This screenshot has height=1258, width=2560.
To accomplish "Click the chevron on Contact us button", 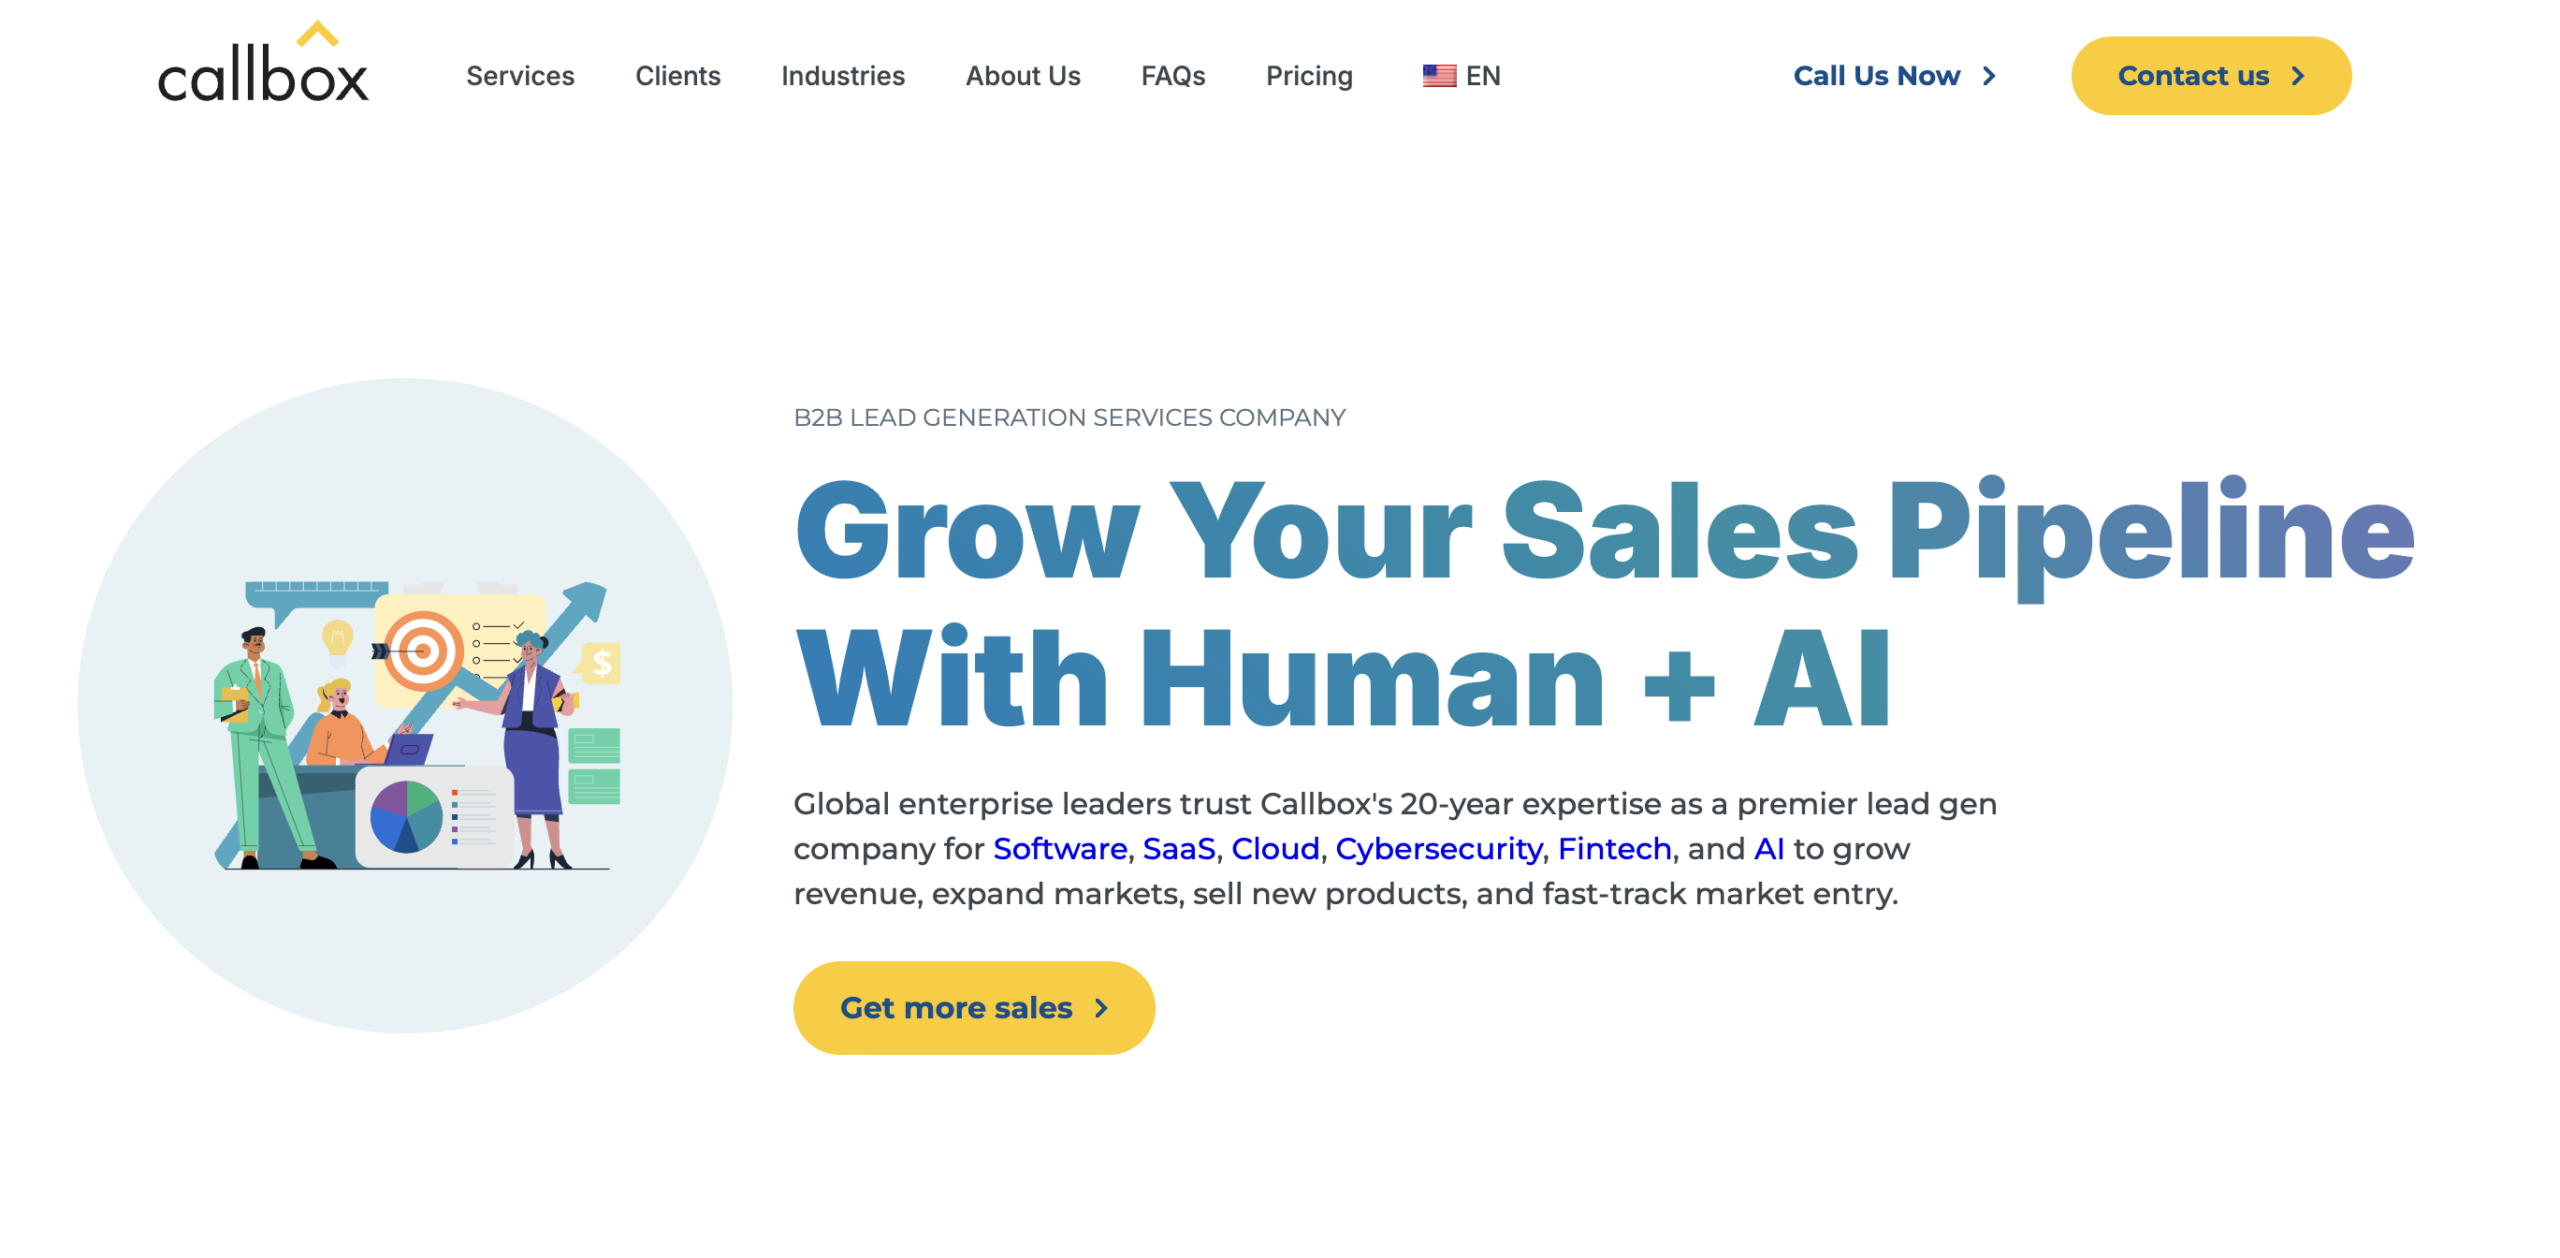I will click(2297, 76).
